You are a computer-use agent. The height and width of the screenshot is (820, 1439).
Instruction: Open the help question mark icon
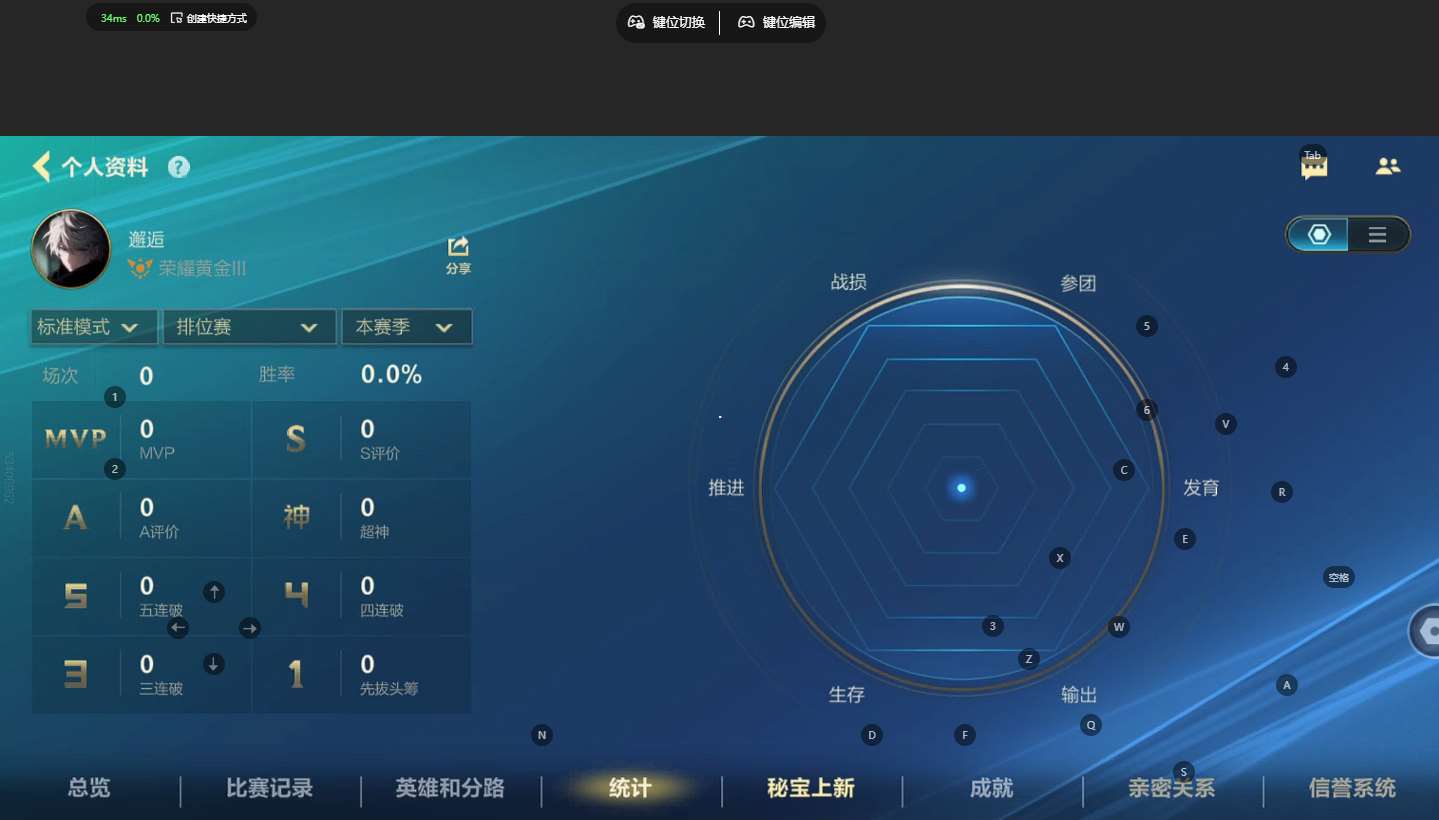[179, 167]
